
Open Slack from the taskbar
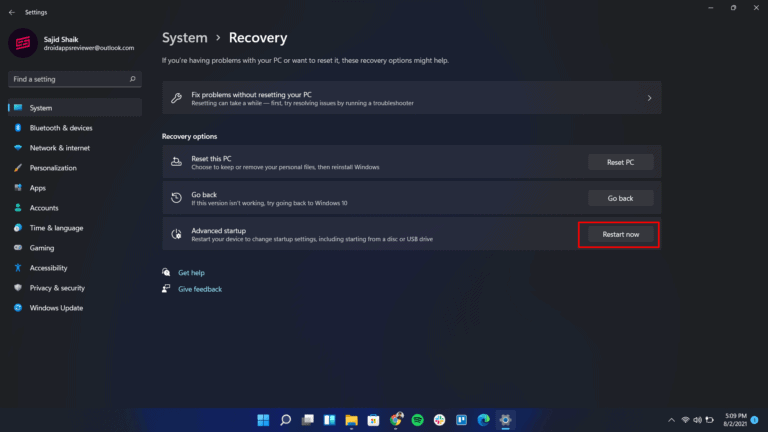point(439,420)
